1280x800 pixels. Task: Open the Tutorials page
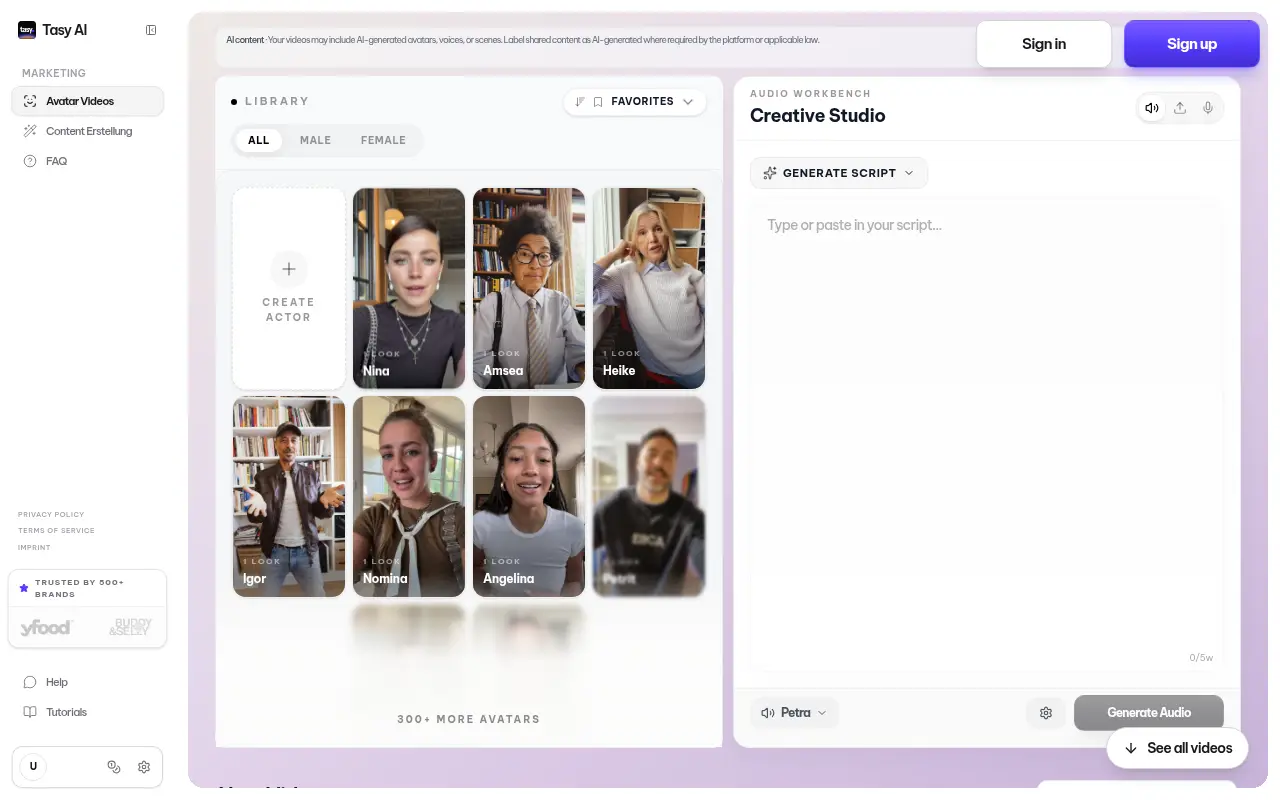click(x=88, y=712)
